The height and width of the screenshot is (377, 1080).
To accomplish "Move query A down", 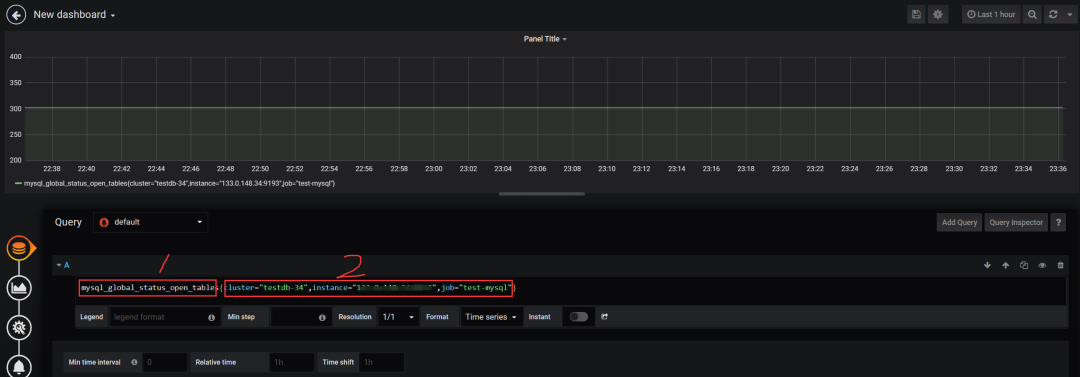I will pos(986,265).
